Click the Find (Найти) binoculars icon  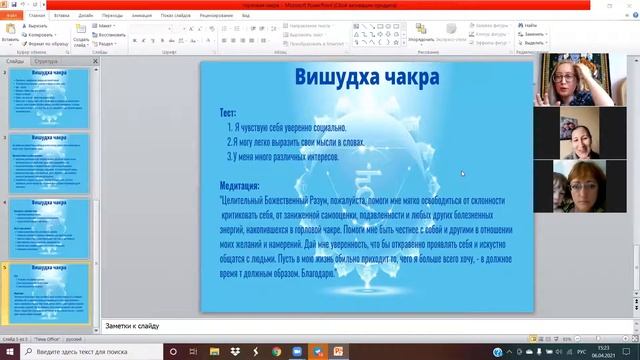pos(521,25)
